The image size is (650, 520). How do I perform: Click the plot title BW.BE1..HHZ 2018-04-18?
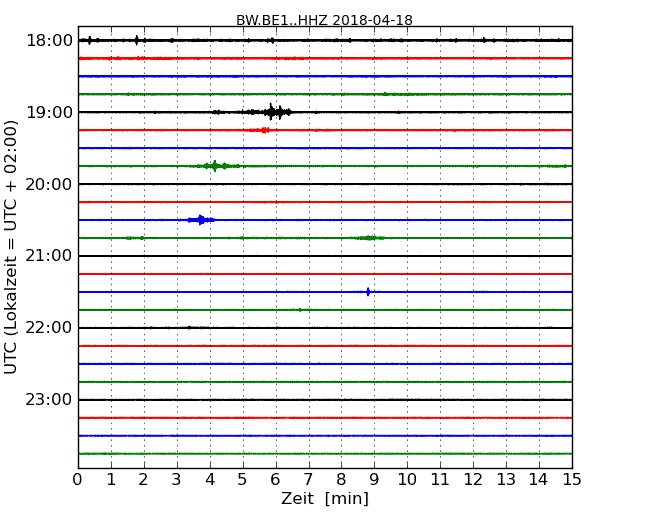click(324, 20)
